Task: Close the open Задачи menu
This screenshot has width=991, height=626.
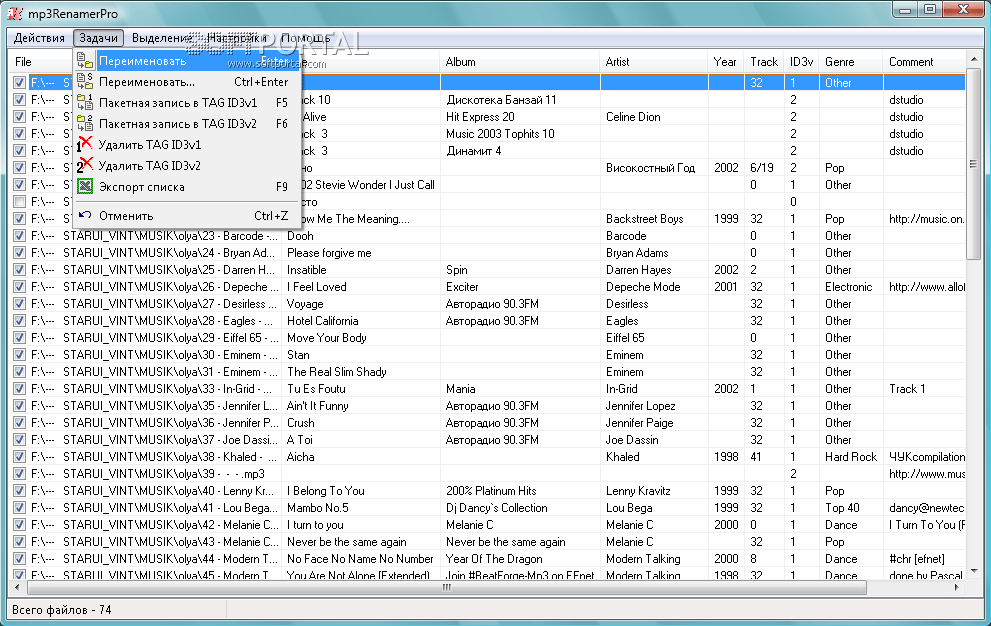Action: (98, 38)
